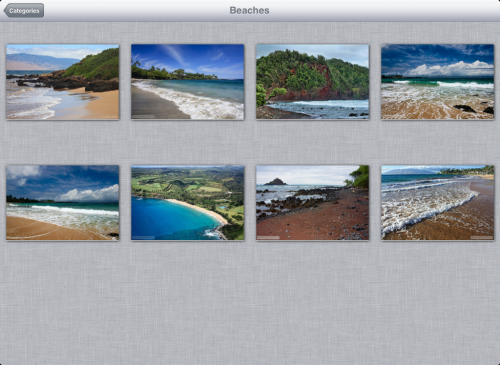
Task: Pick the bottom-row beach with dark blue stormy sky
Action: tap(63, 203)
